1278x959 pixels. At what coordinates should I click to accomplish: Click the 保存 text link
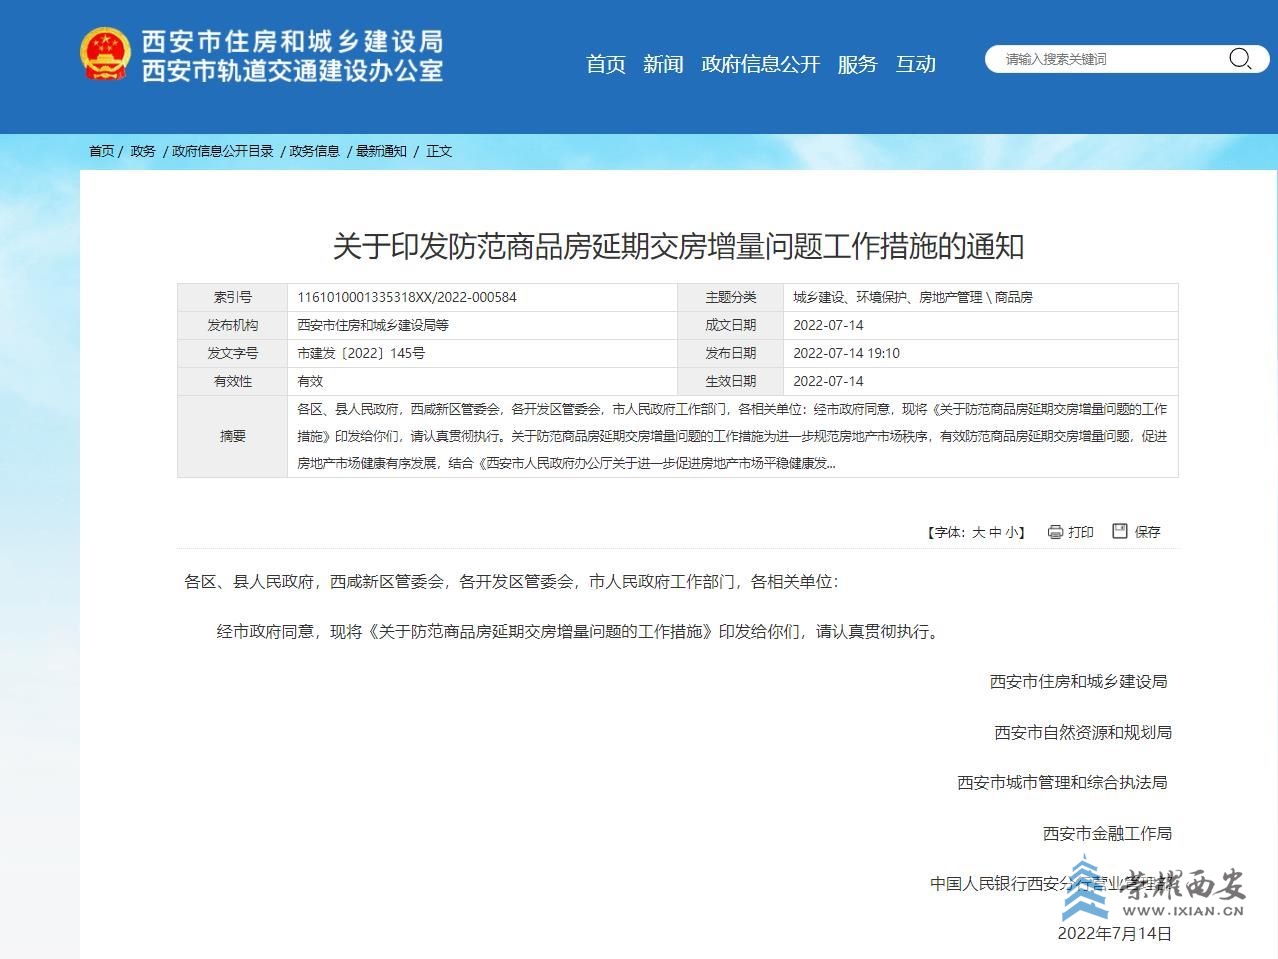(1148, 532)
